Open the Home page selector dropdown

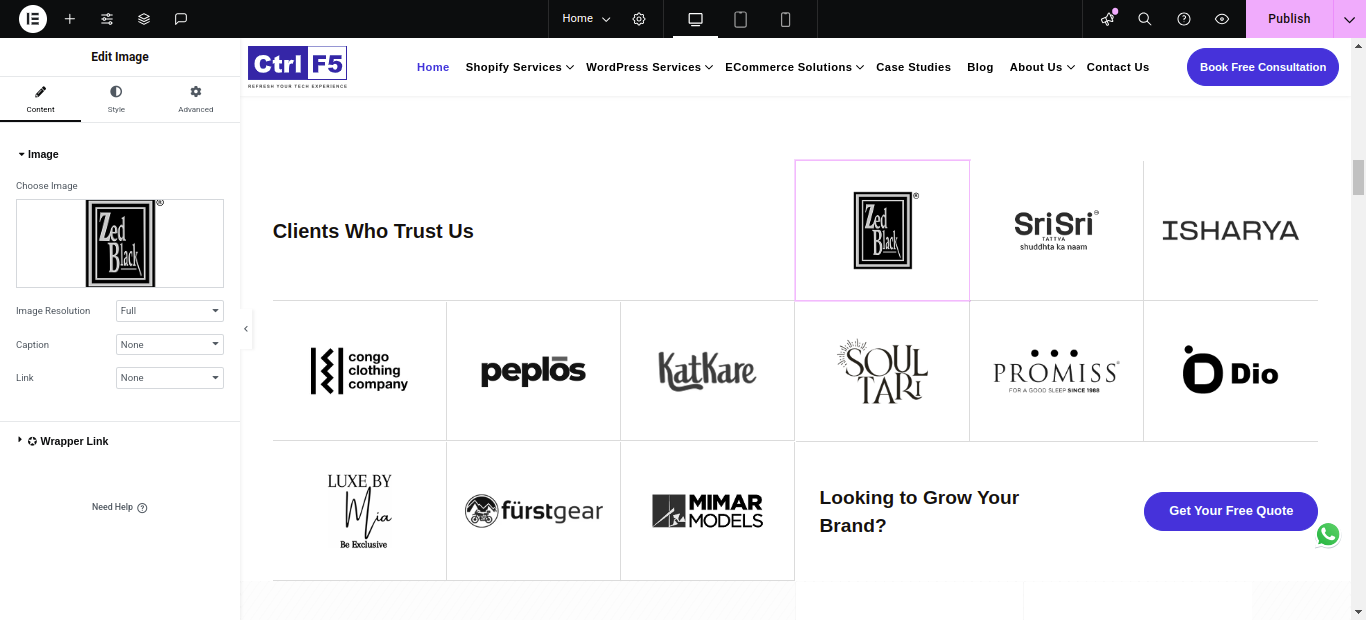click(x=586, y=19)
